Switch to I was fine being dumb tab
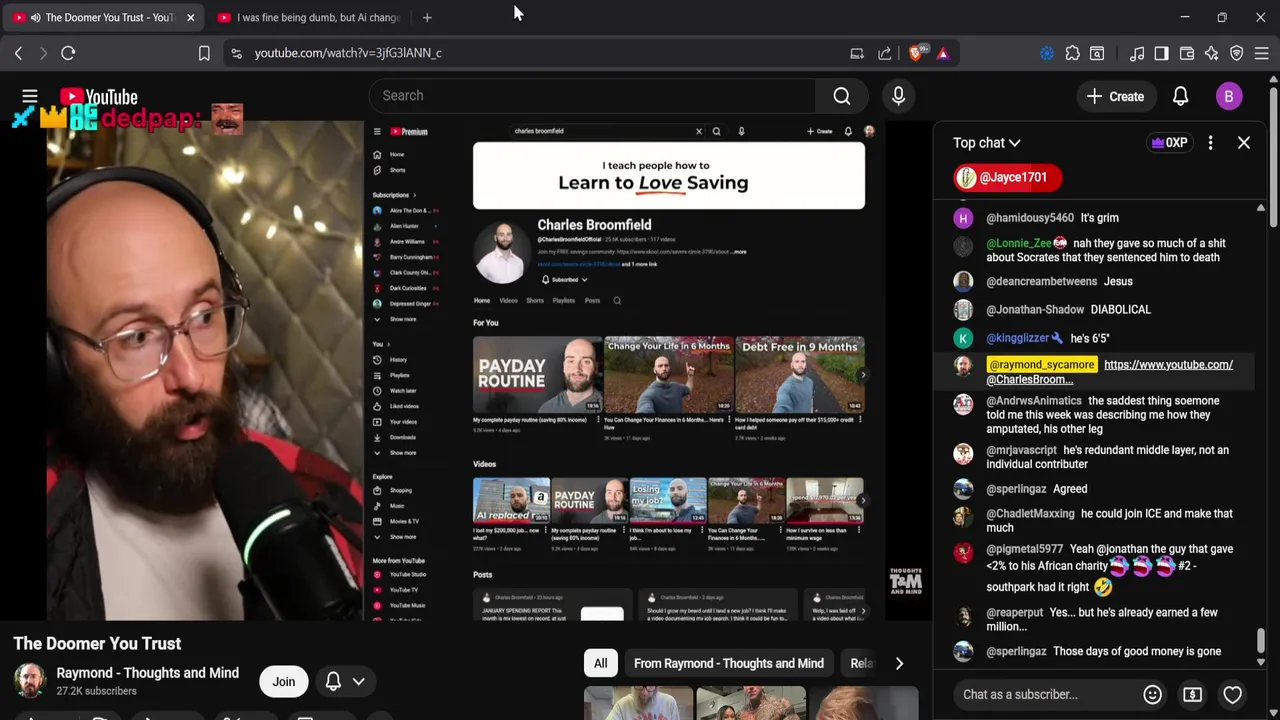Screen dimensions: 1280x720 pyautogui.click(x=307, y=17)
